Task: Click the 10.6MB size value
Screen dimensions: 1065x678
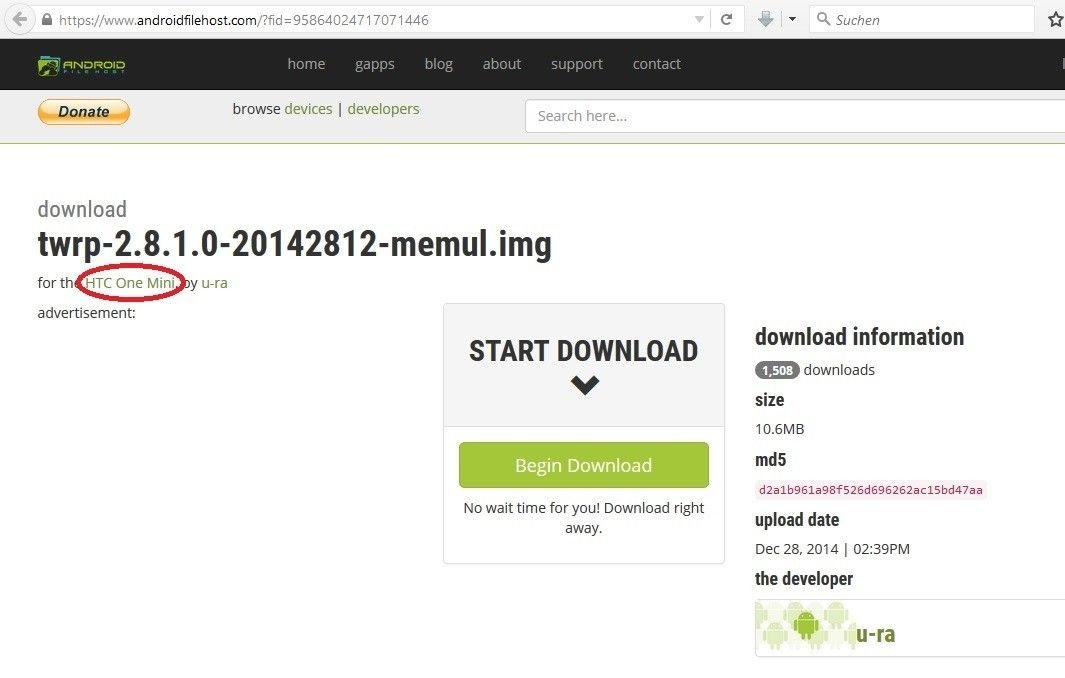Action: [780, 429]
